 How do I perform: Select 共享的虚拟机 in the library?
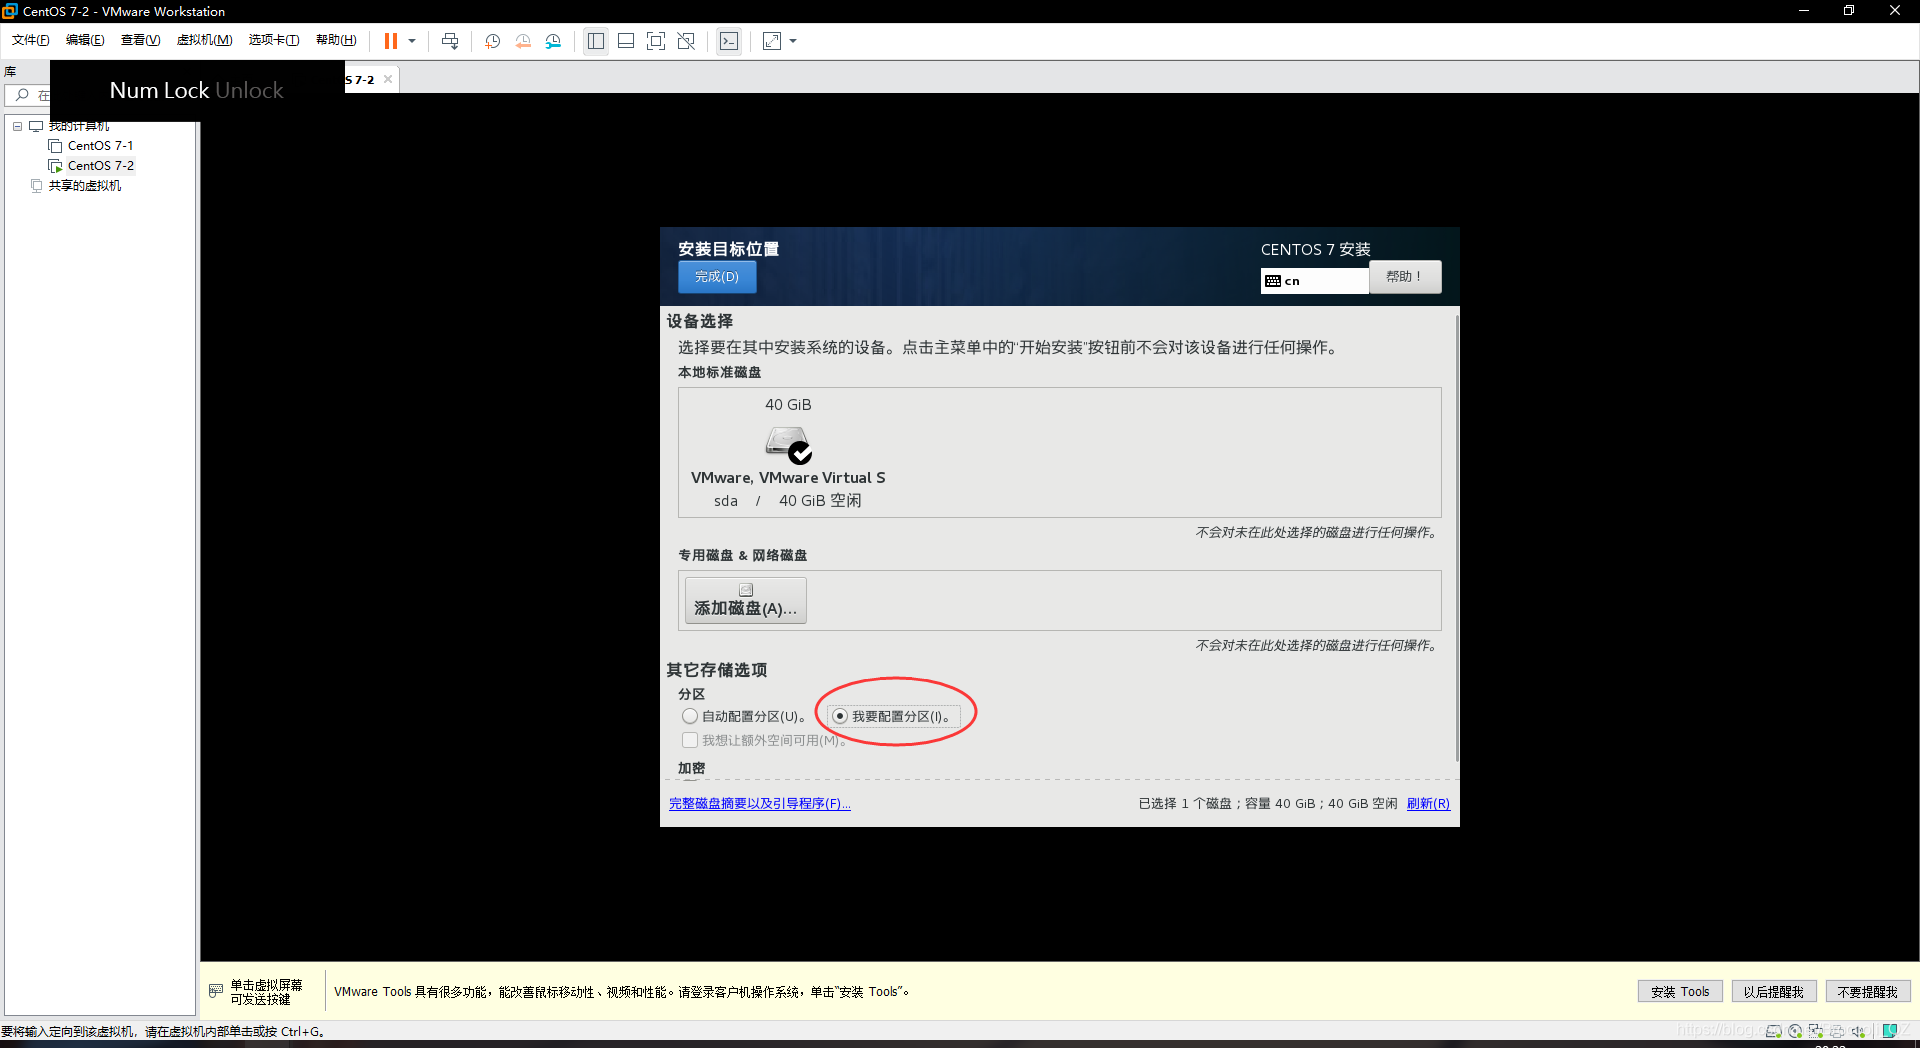85,186
